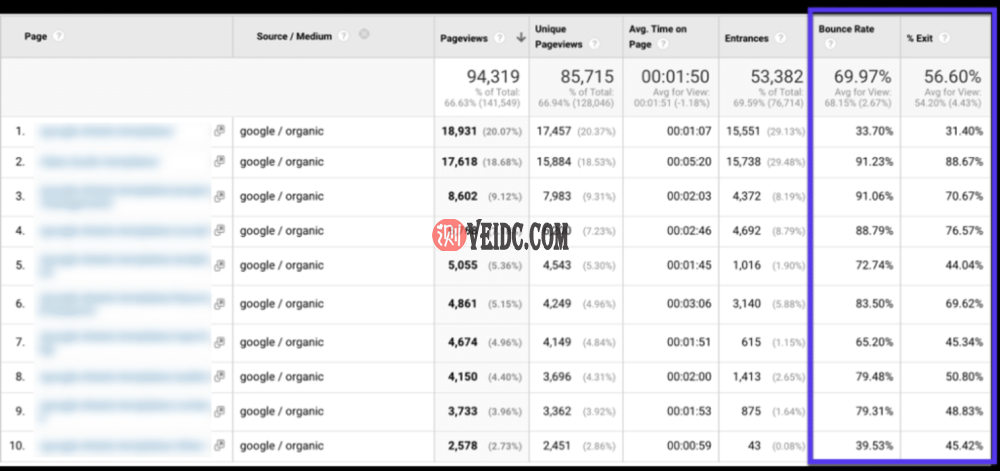Image resolution: width=1000 pixels, height=471 pixels.
Task: Open the blurred page link in row 1
Action: pyautogui.click(x=107, y=131)
